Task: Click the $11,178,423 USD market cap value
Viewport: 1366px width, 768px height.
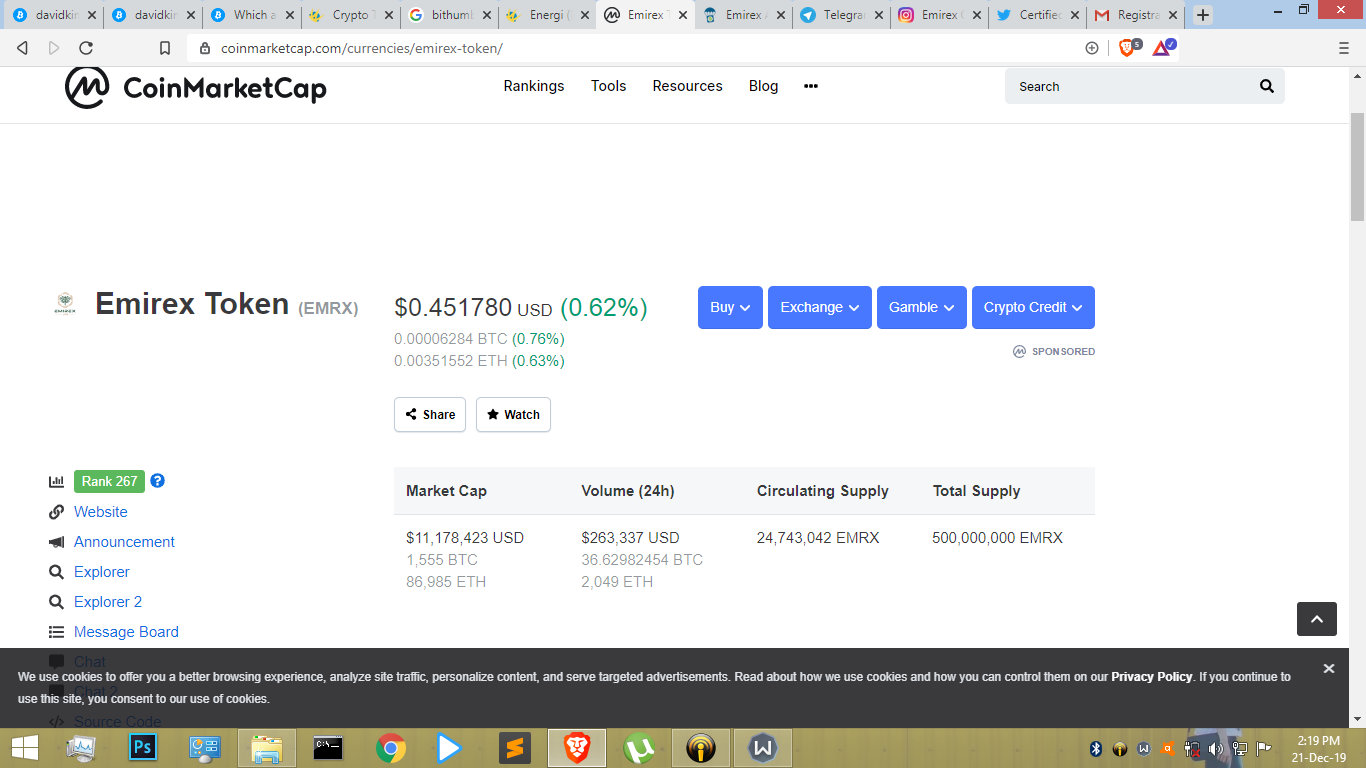Action: (x=465, y=538)
